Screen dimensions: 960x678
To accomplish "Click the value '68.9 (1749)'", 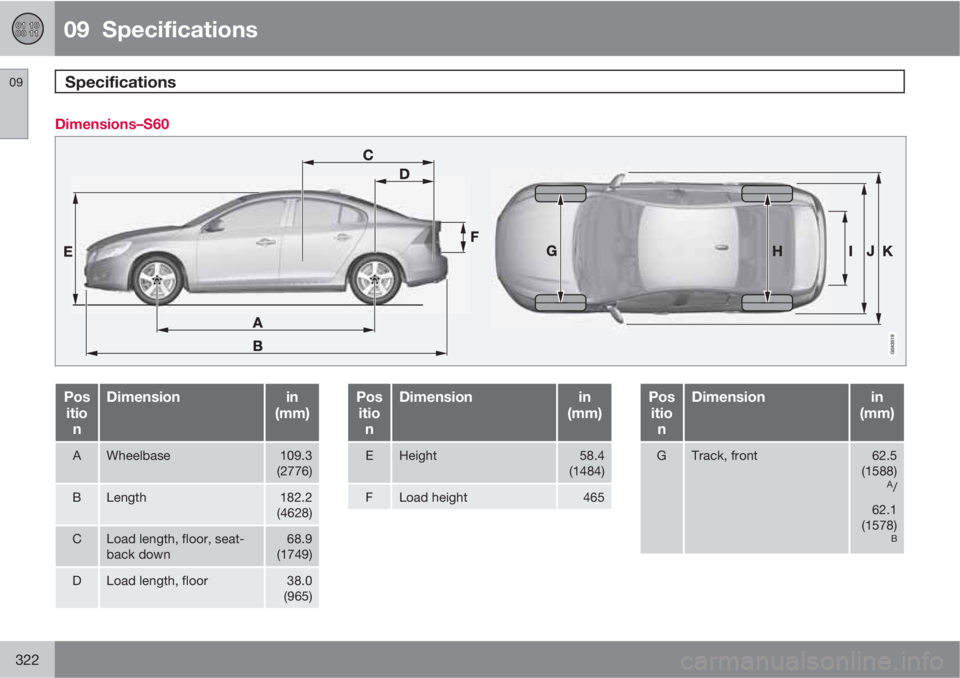I will tap(292, 546).
